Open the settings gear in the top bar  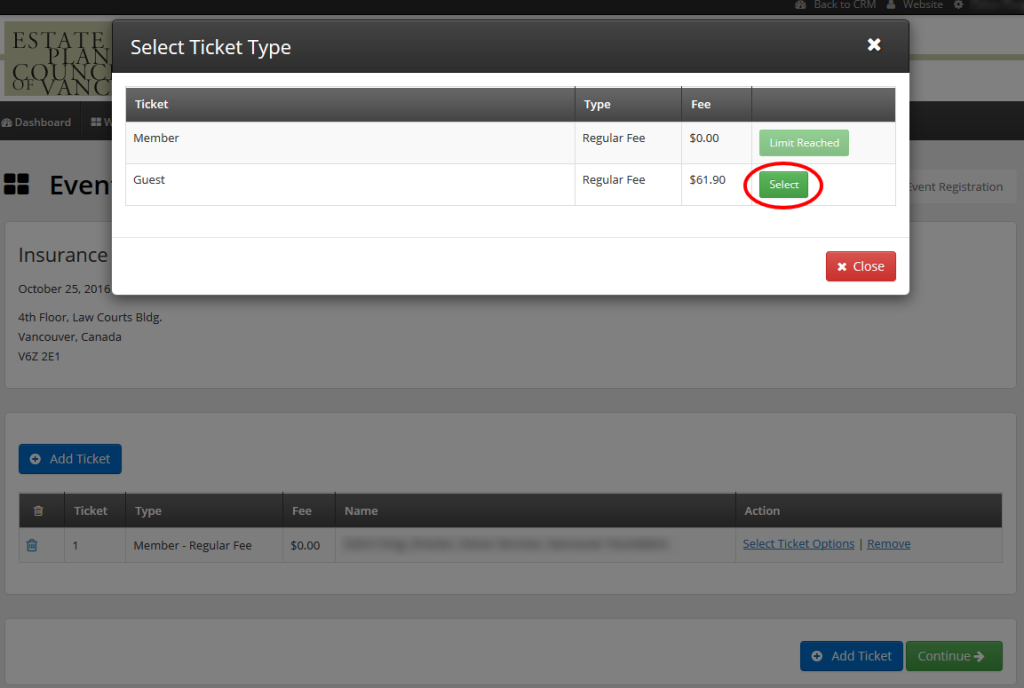(957, 5)
